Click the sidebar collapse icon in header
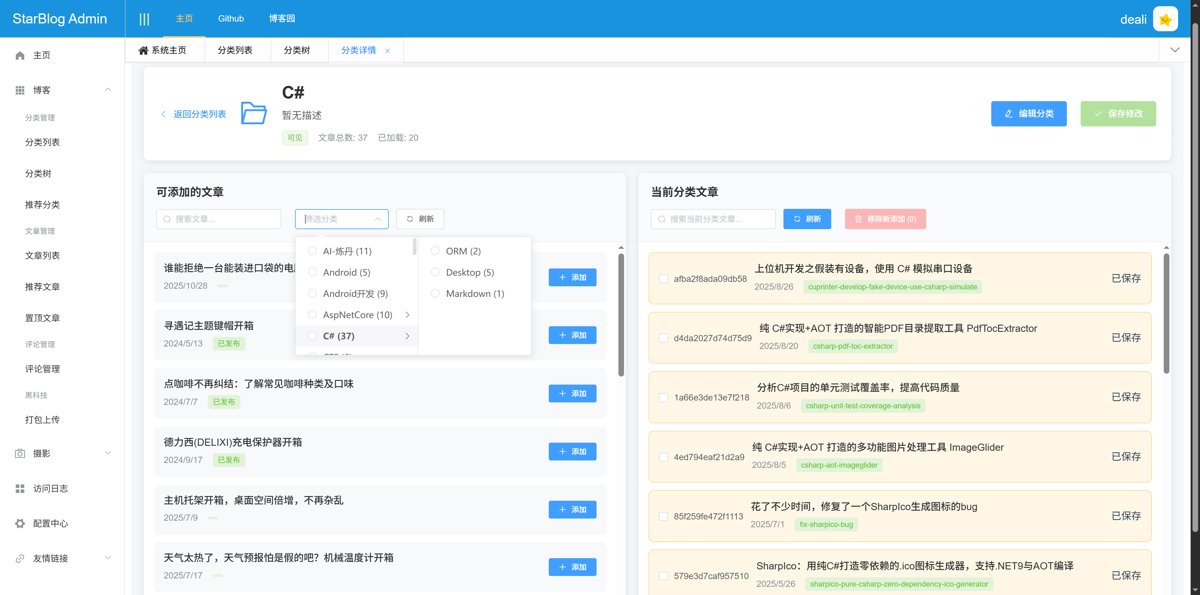 tap(144, 19)
